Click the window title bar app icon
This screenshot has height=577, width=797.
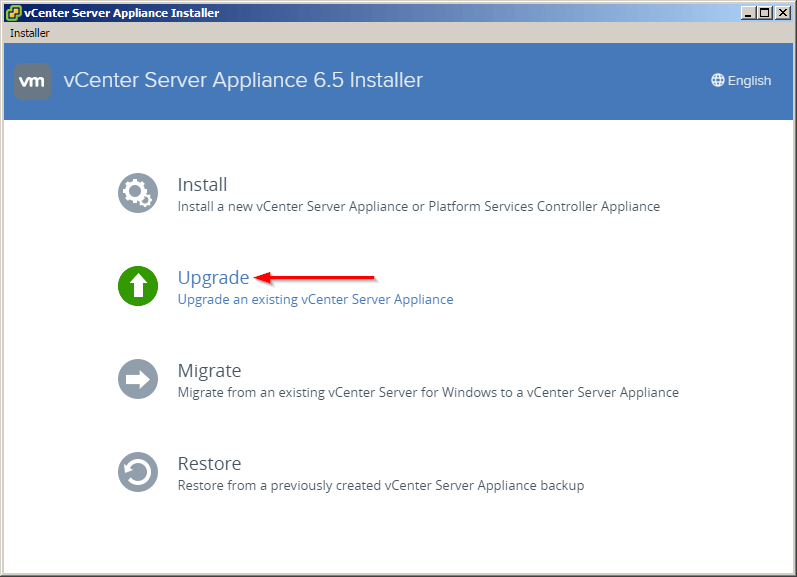click(x=13, y=13)
